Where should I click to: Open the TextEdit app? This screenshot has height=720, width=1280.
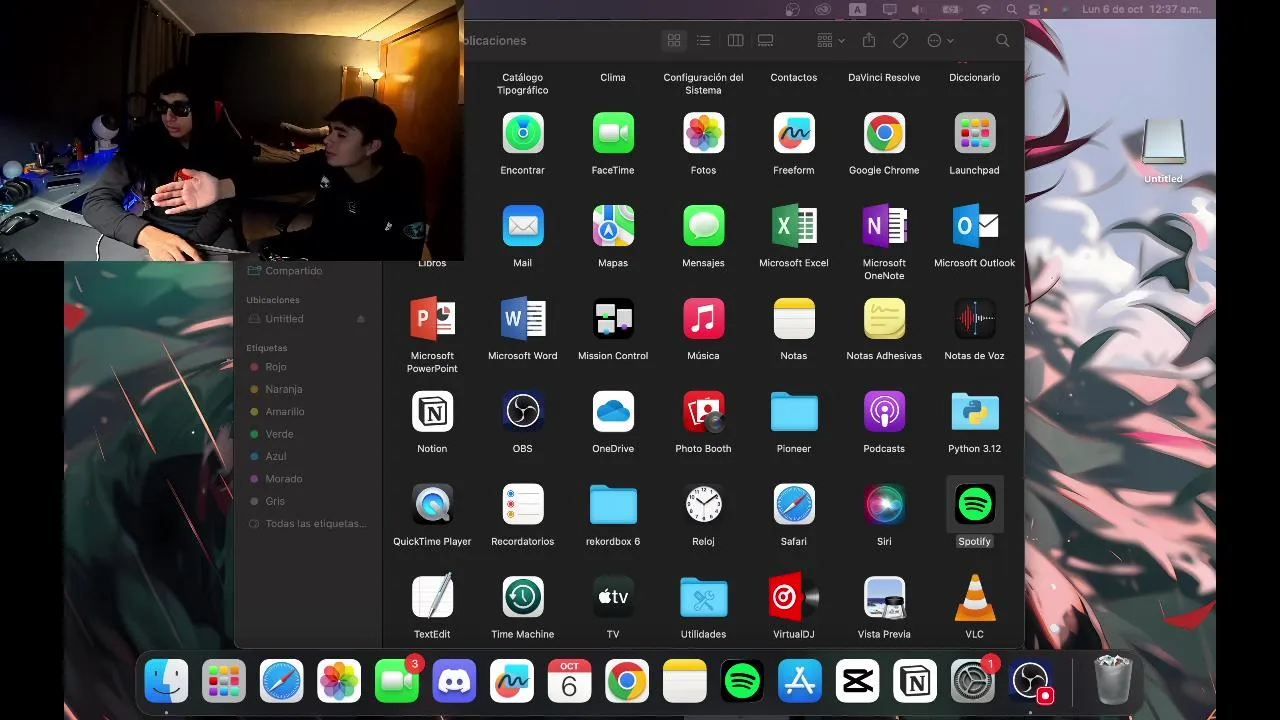pos(432,598)
